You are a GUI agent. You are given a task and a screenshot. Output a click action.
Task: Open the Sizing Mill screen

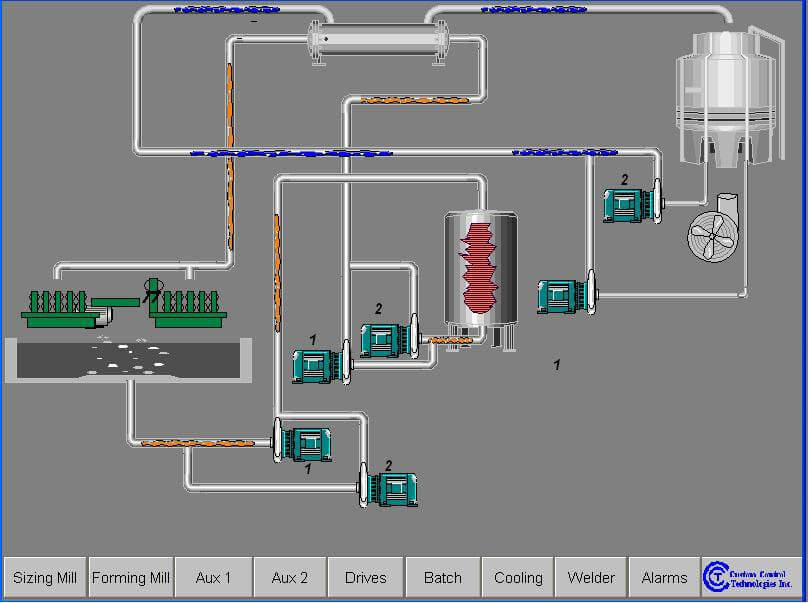44,577
